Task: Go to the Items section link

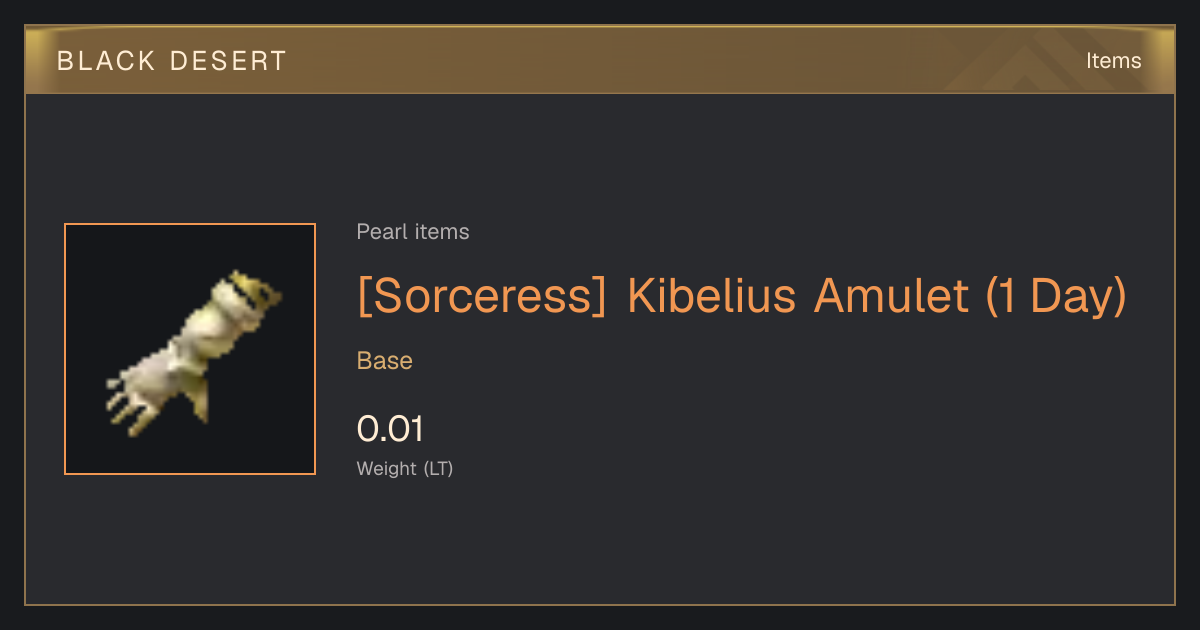Action: click(x=1113, y=61)
